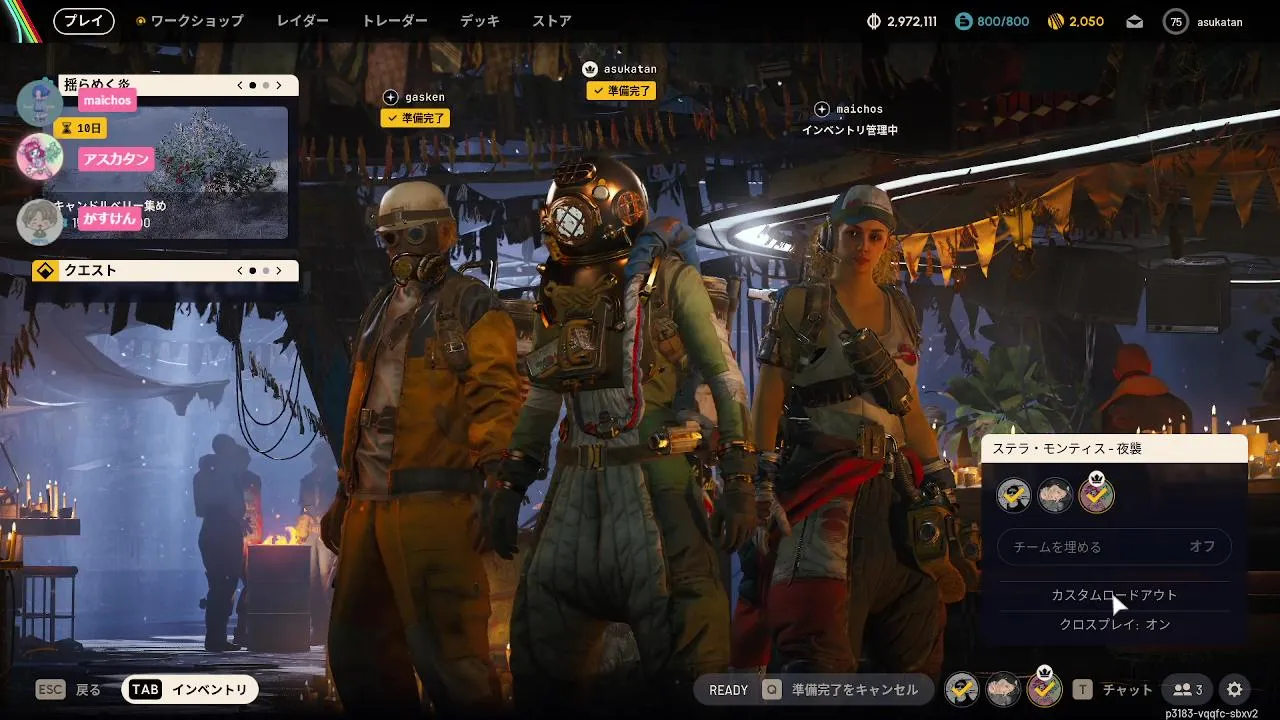Click ステラ・モンティス - 夜襲 map title
This screenshot has height=720, width=1280.
tap(1067, 449)
